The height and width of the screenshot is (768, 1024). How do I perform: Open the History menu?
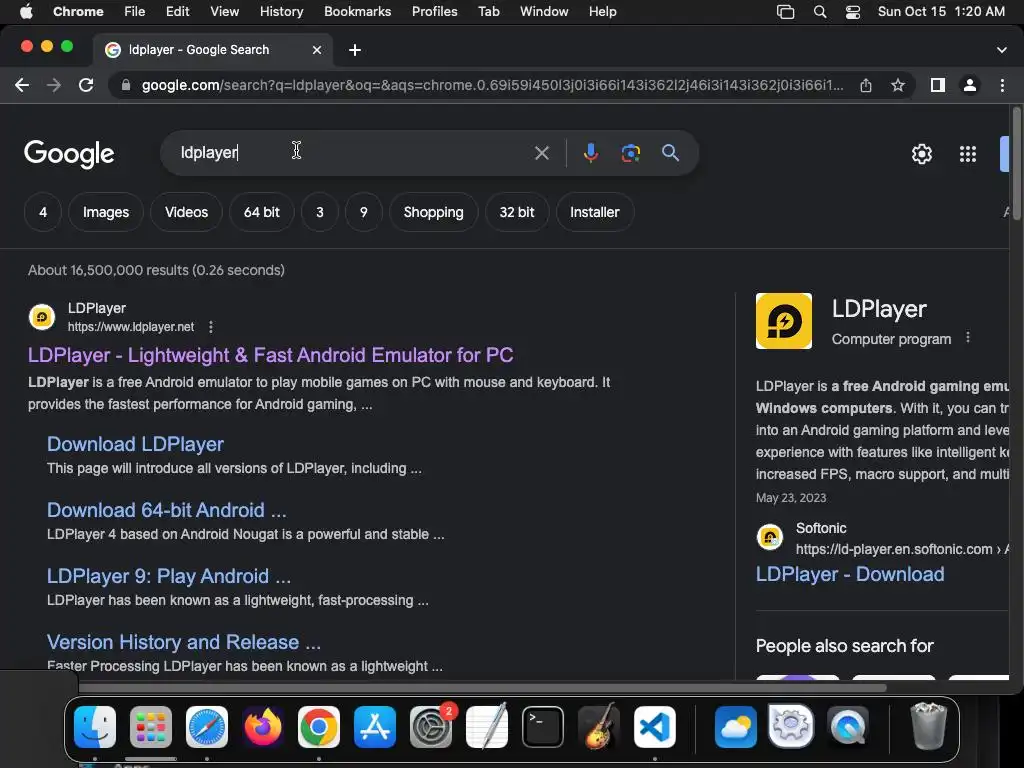tap(281, 12)
